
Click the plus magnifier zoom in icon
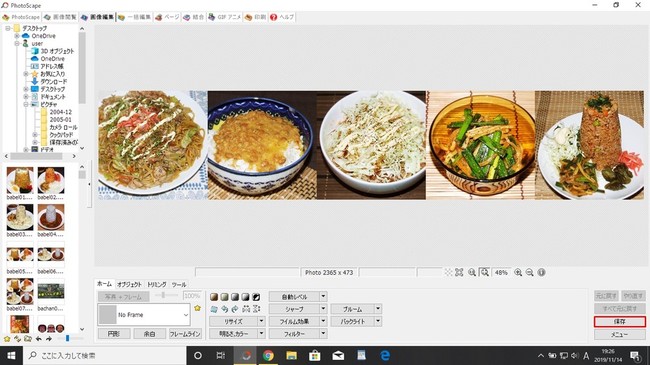click(518, 273)
